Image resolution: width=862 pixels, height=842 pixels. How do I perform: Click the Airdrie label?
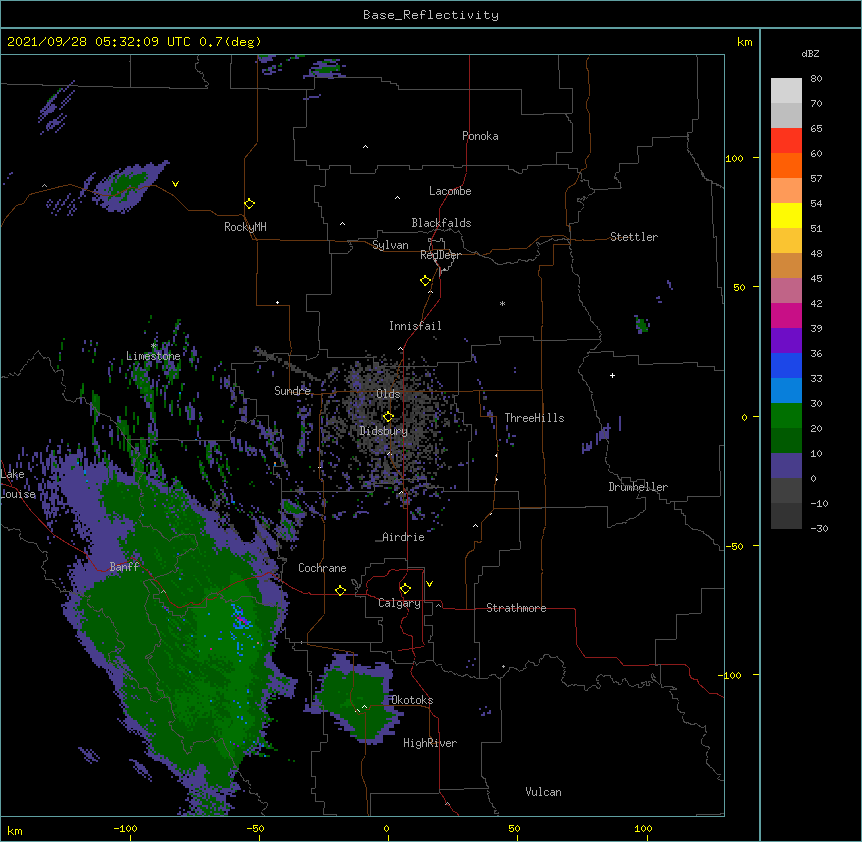point(403,537)
